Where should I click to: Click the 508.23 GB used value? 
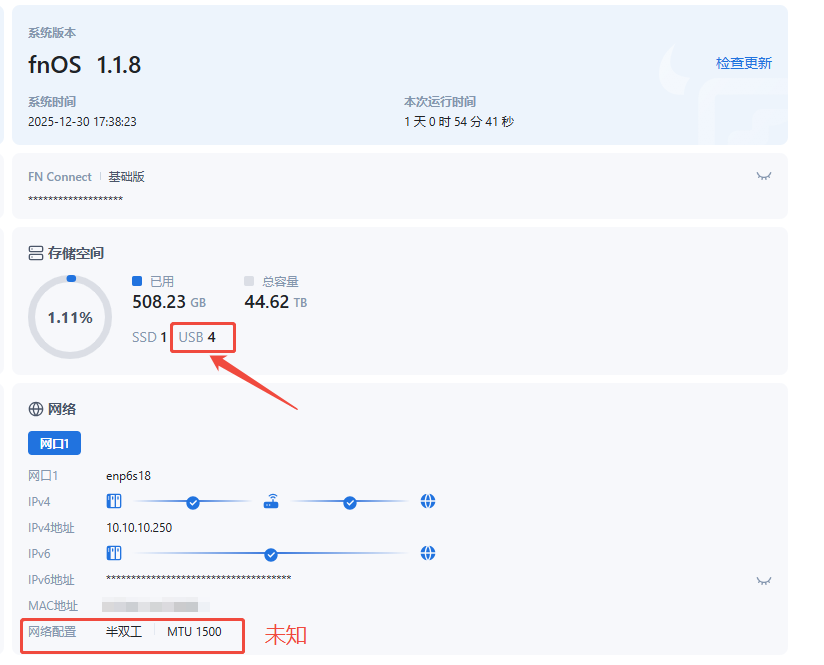point(169,302)
